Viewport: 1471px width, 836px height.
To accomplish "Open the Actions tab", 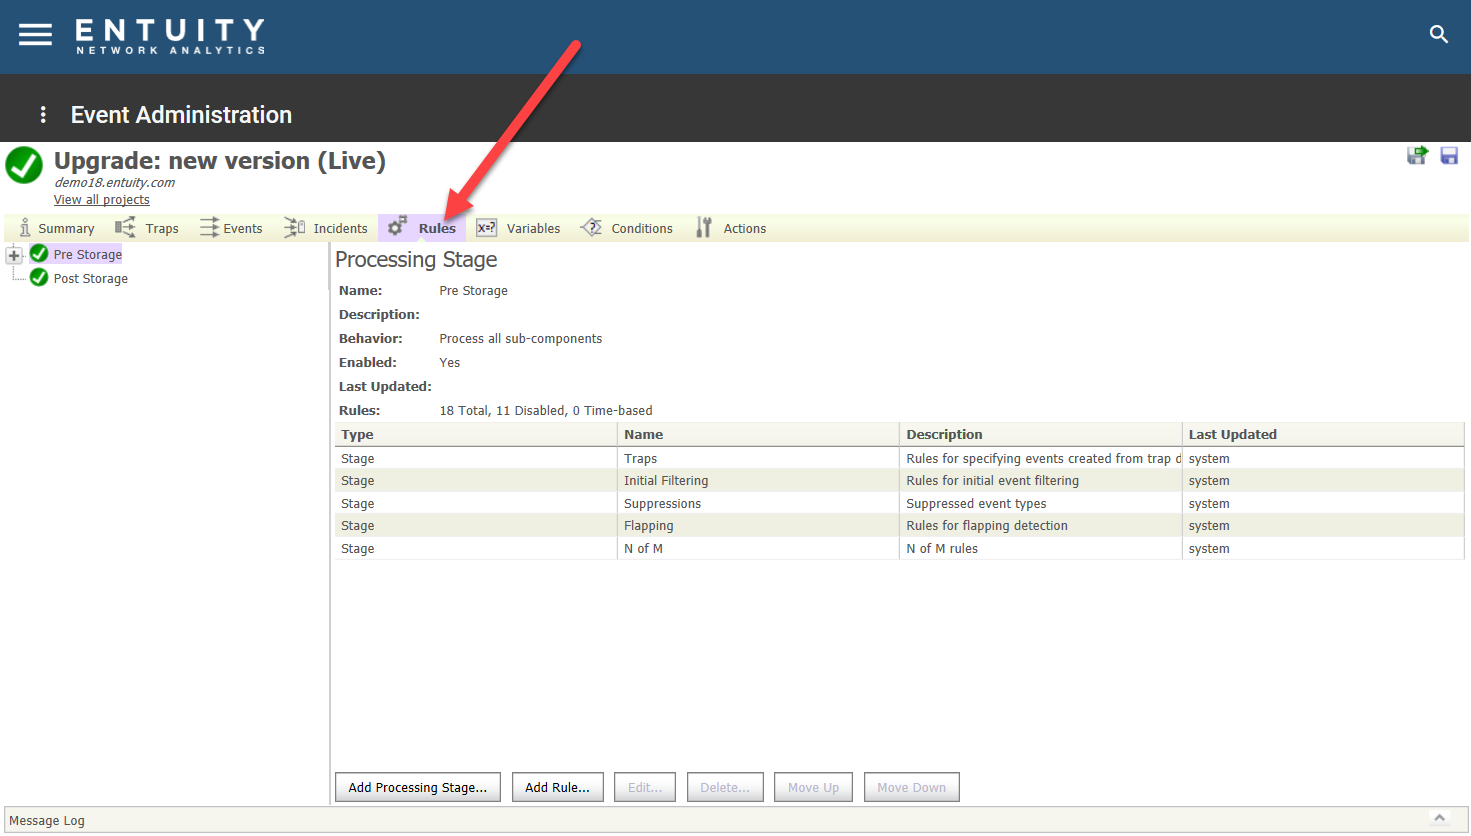I will 731,228.
